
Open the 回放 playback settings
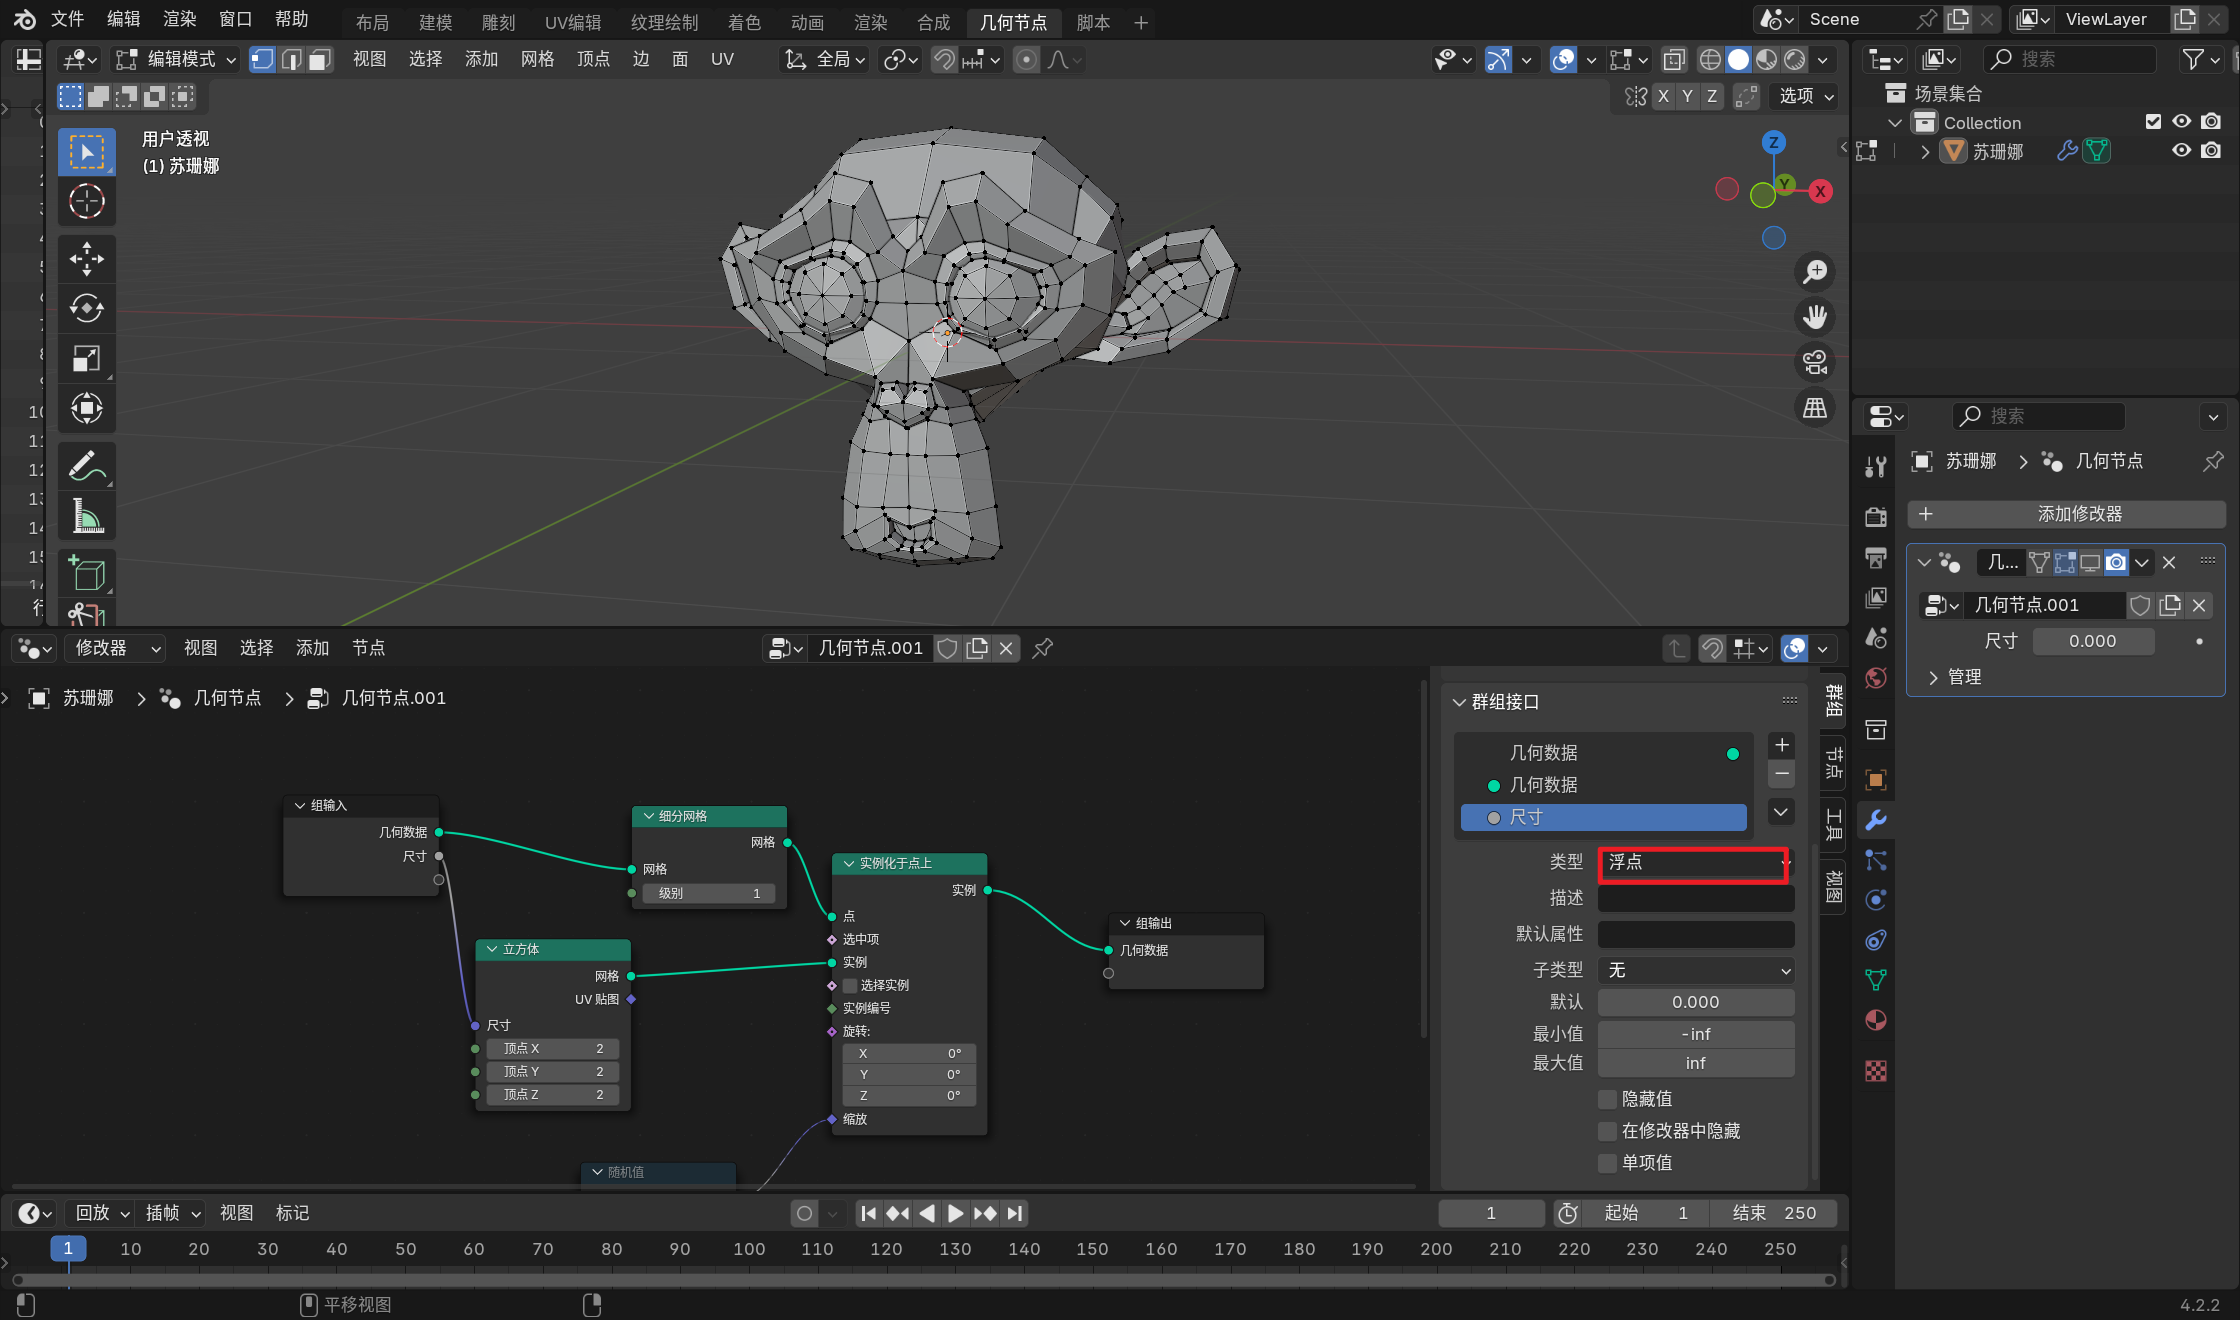click(x=102, y=1213)
